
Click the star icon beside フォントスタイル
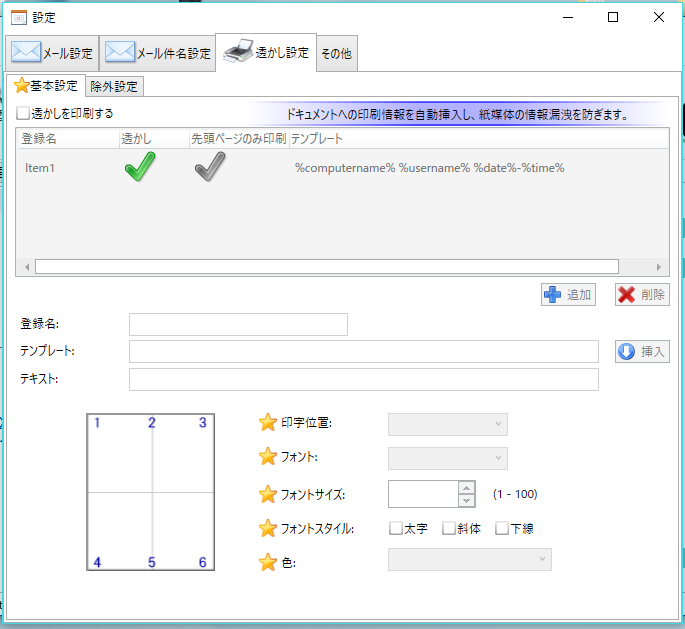click(x=268, y=528)
